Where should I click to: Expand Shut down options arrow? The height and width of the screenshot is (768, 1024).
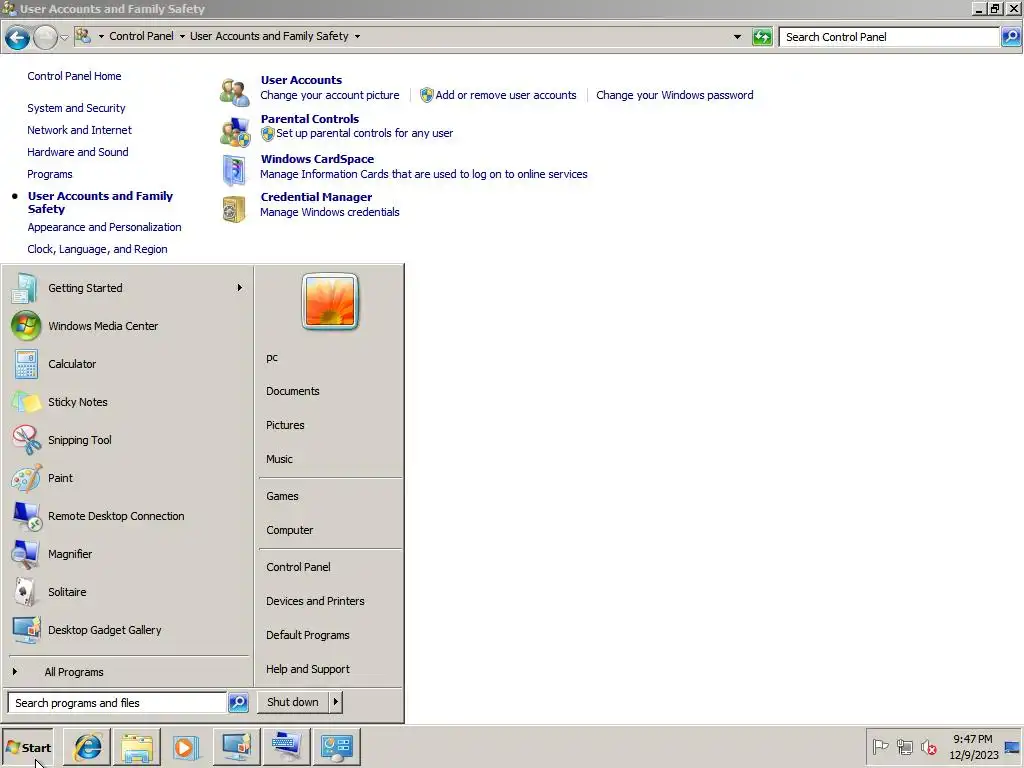[336, 702]
